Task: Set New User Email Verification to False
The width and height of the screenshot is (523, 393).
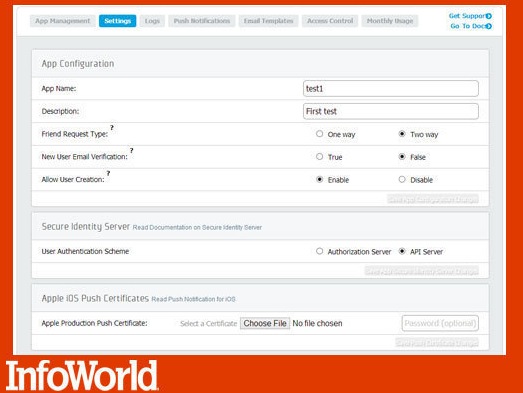Action: coord(402,156)
